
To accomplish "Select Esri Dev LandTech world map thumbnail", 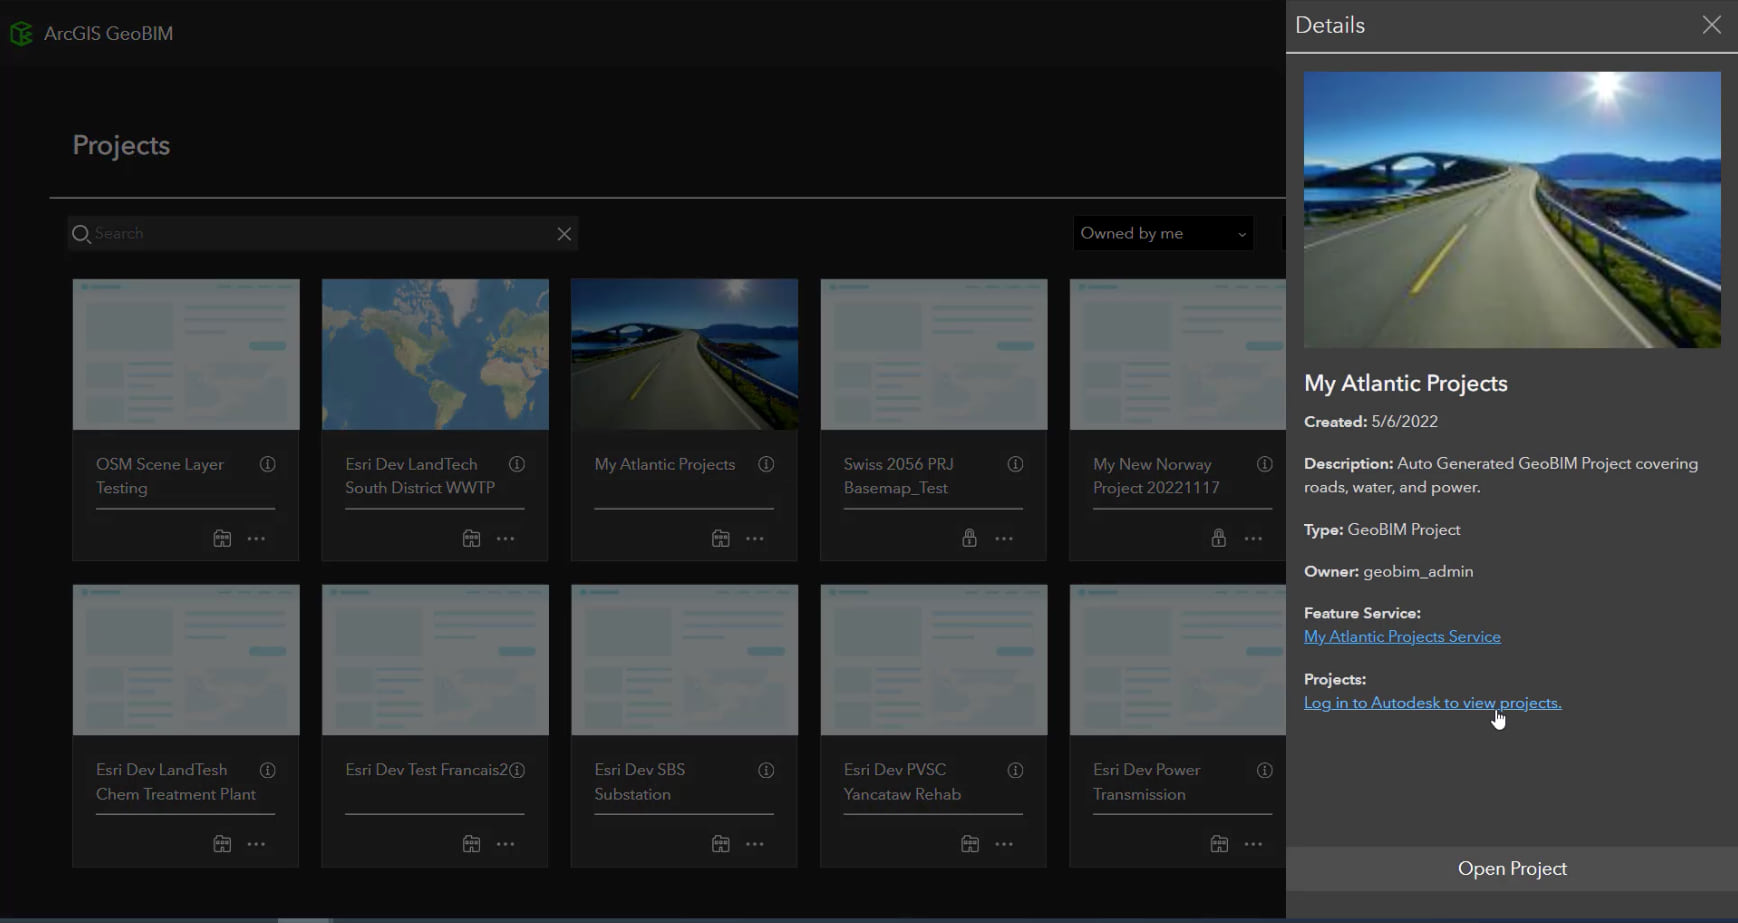I will [435, 355].
